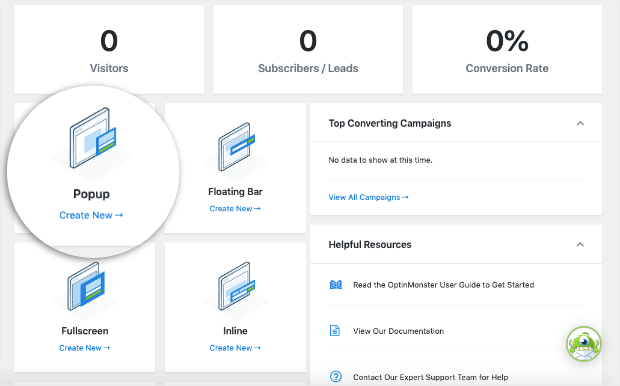Viewport: 620px width, 386px height.
Task: Click the Popup heading text
Action: [91, 194]
